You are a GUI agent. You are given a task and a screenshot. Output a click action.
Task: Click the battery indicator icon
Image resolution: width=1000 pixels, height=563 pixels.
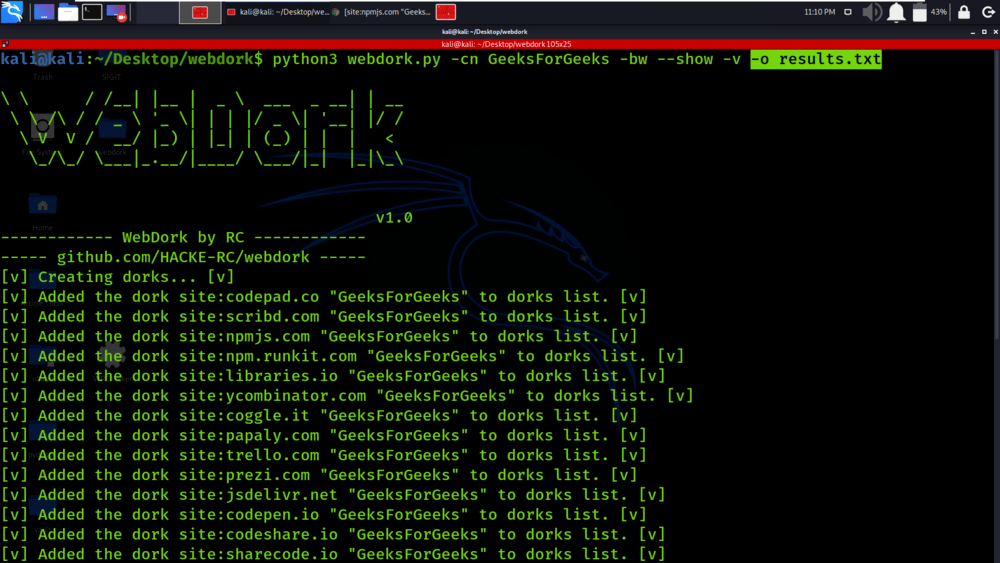pos(920,12)
